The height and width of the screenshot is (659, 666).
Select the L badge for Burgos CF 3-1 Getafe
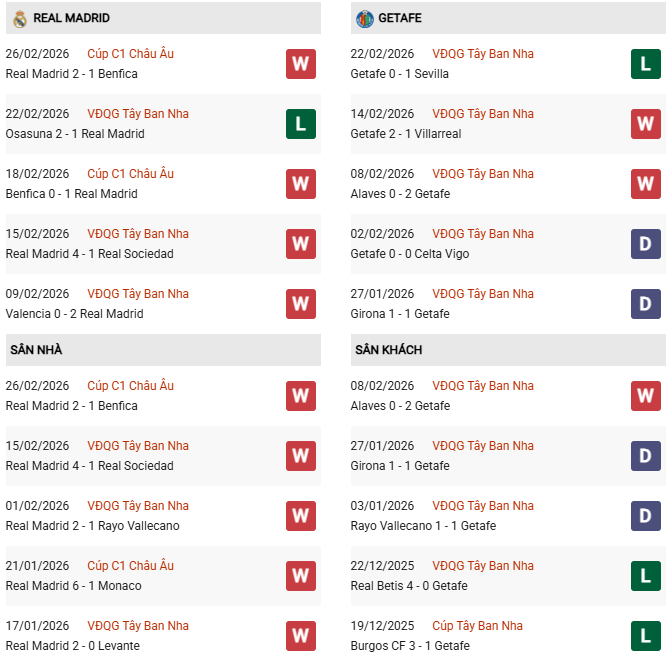pos(645,636)
